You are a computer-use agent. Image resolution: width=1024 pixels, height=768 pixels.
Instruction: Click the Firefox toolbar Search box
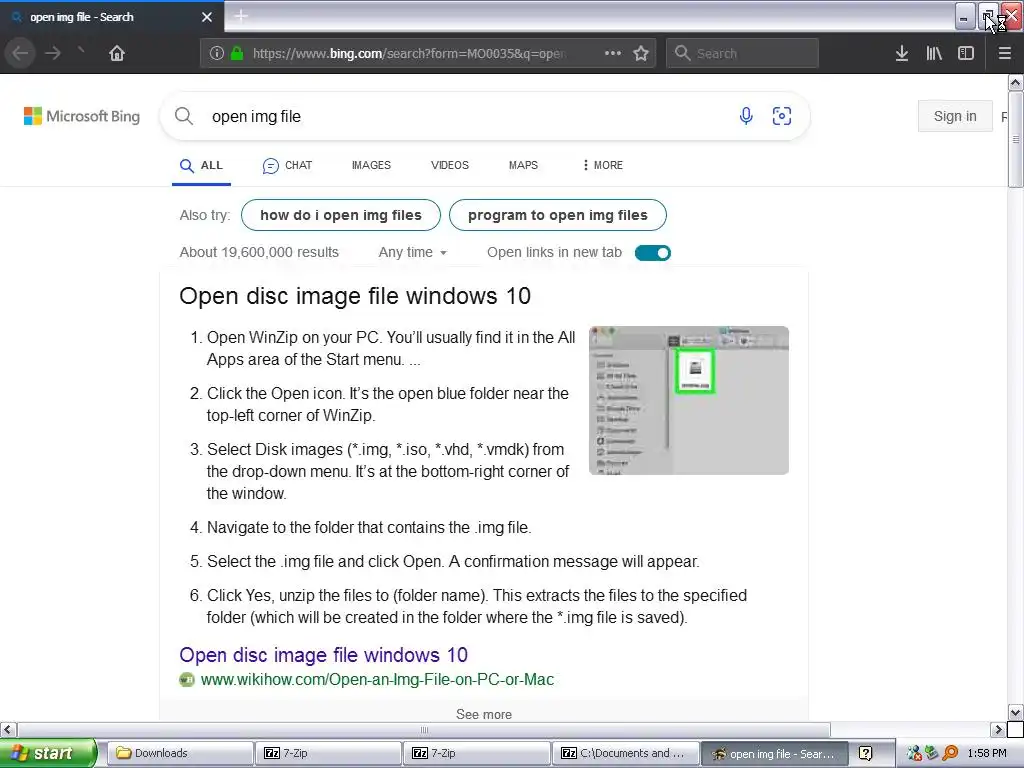pyautogui.click(x=743, y=54)
